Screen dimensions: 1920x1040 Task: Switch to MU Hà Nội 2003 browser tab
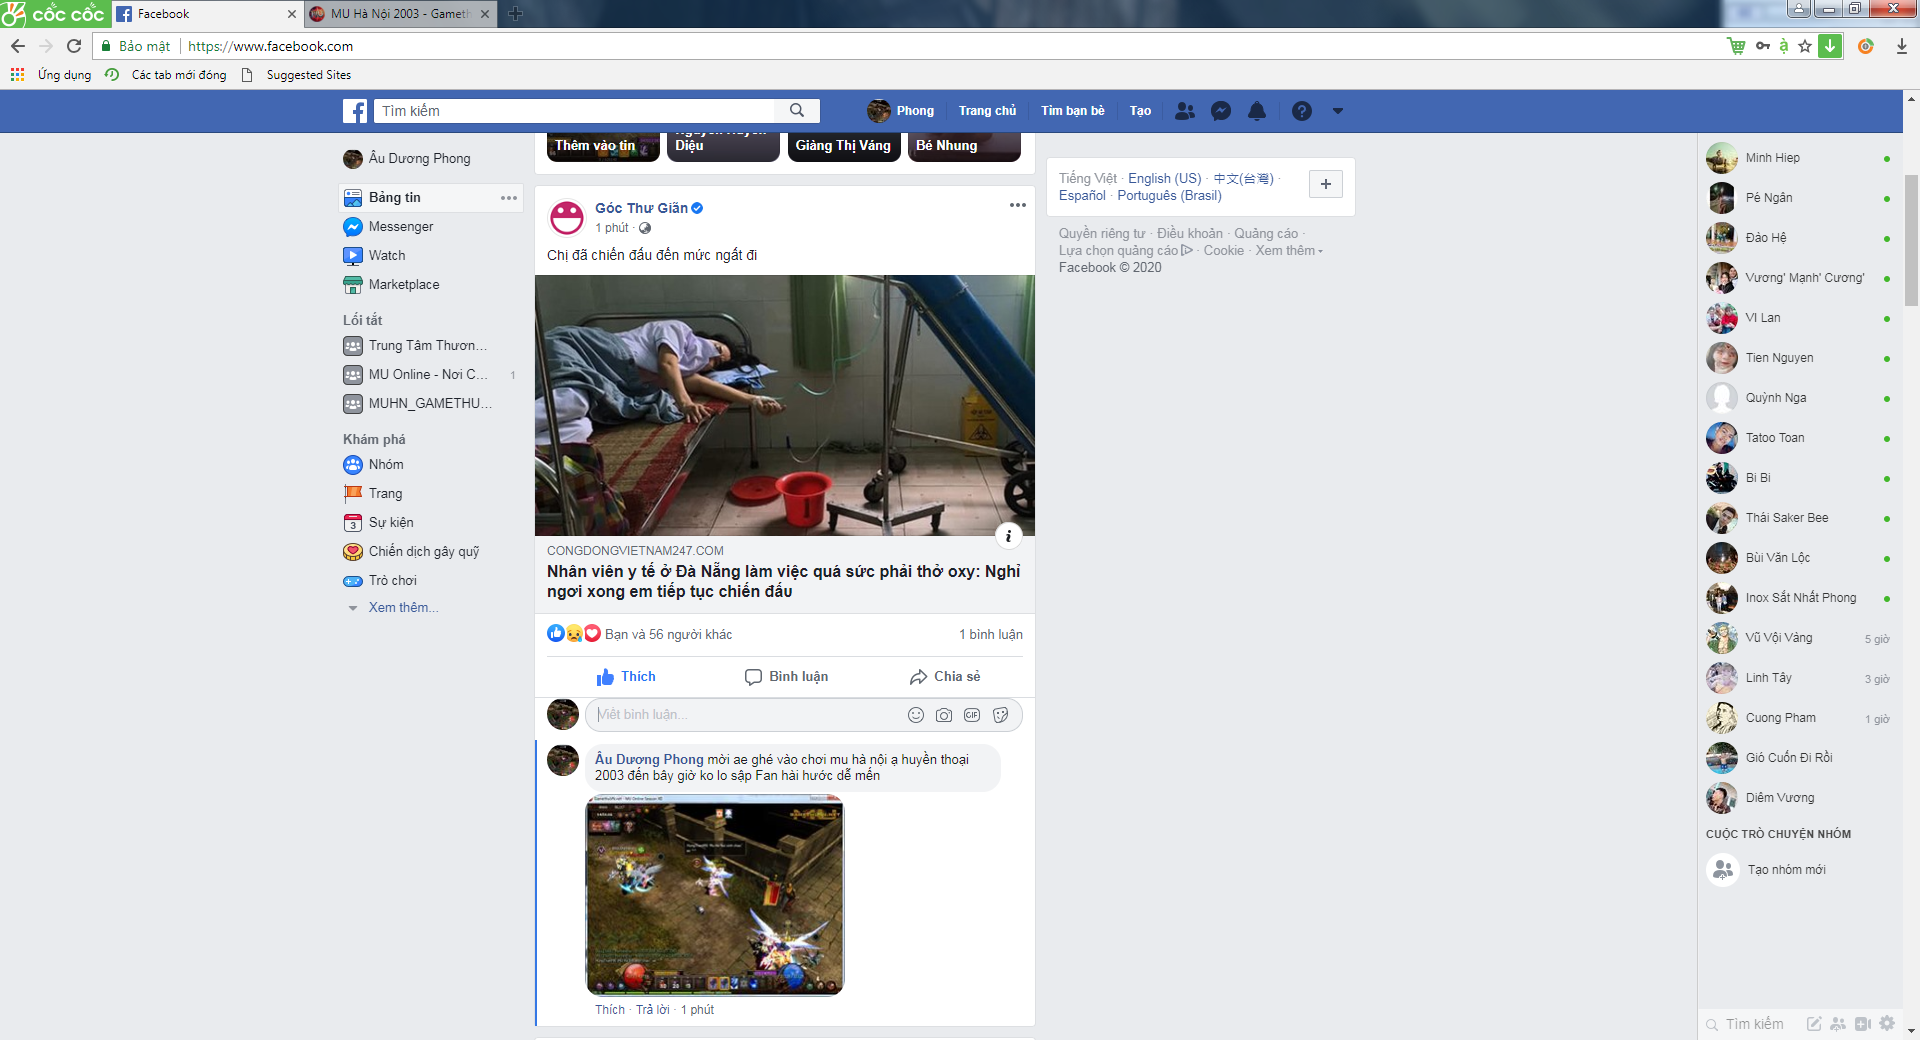(x=399, y=14)
